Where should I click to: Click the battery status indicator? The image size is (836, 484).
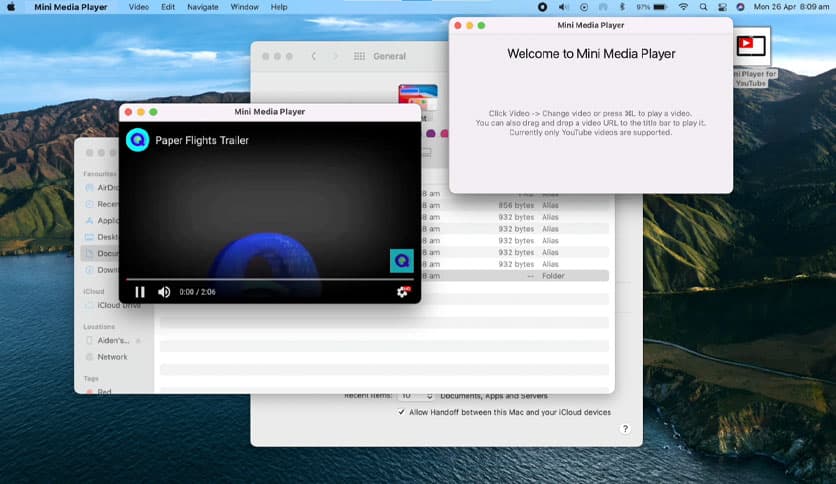[x=652, y=7]
